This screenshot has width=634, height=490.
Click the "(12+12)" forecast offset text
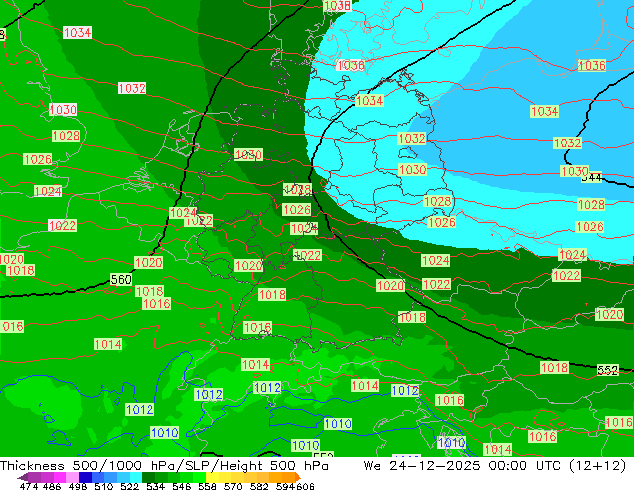click(x=598, y=466)
